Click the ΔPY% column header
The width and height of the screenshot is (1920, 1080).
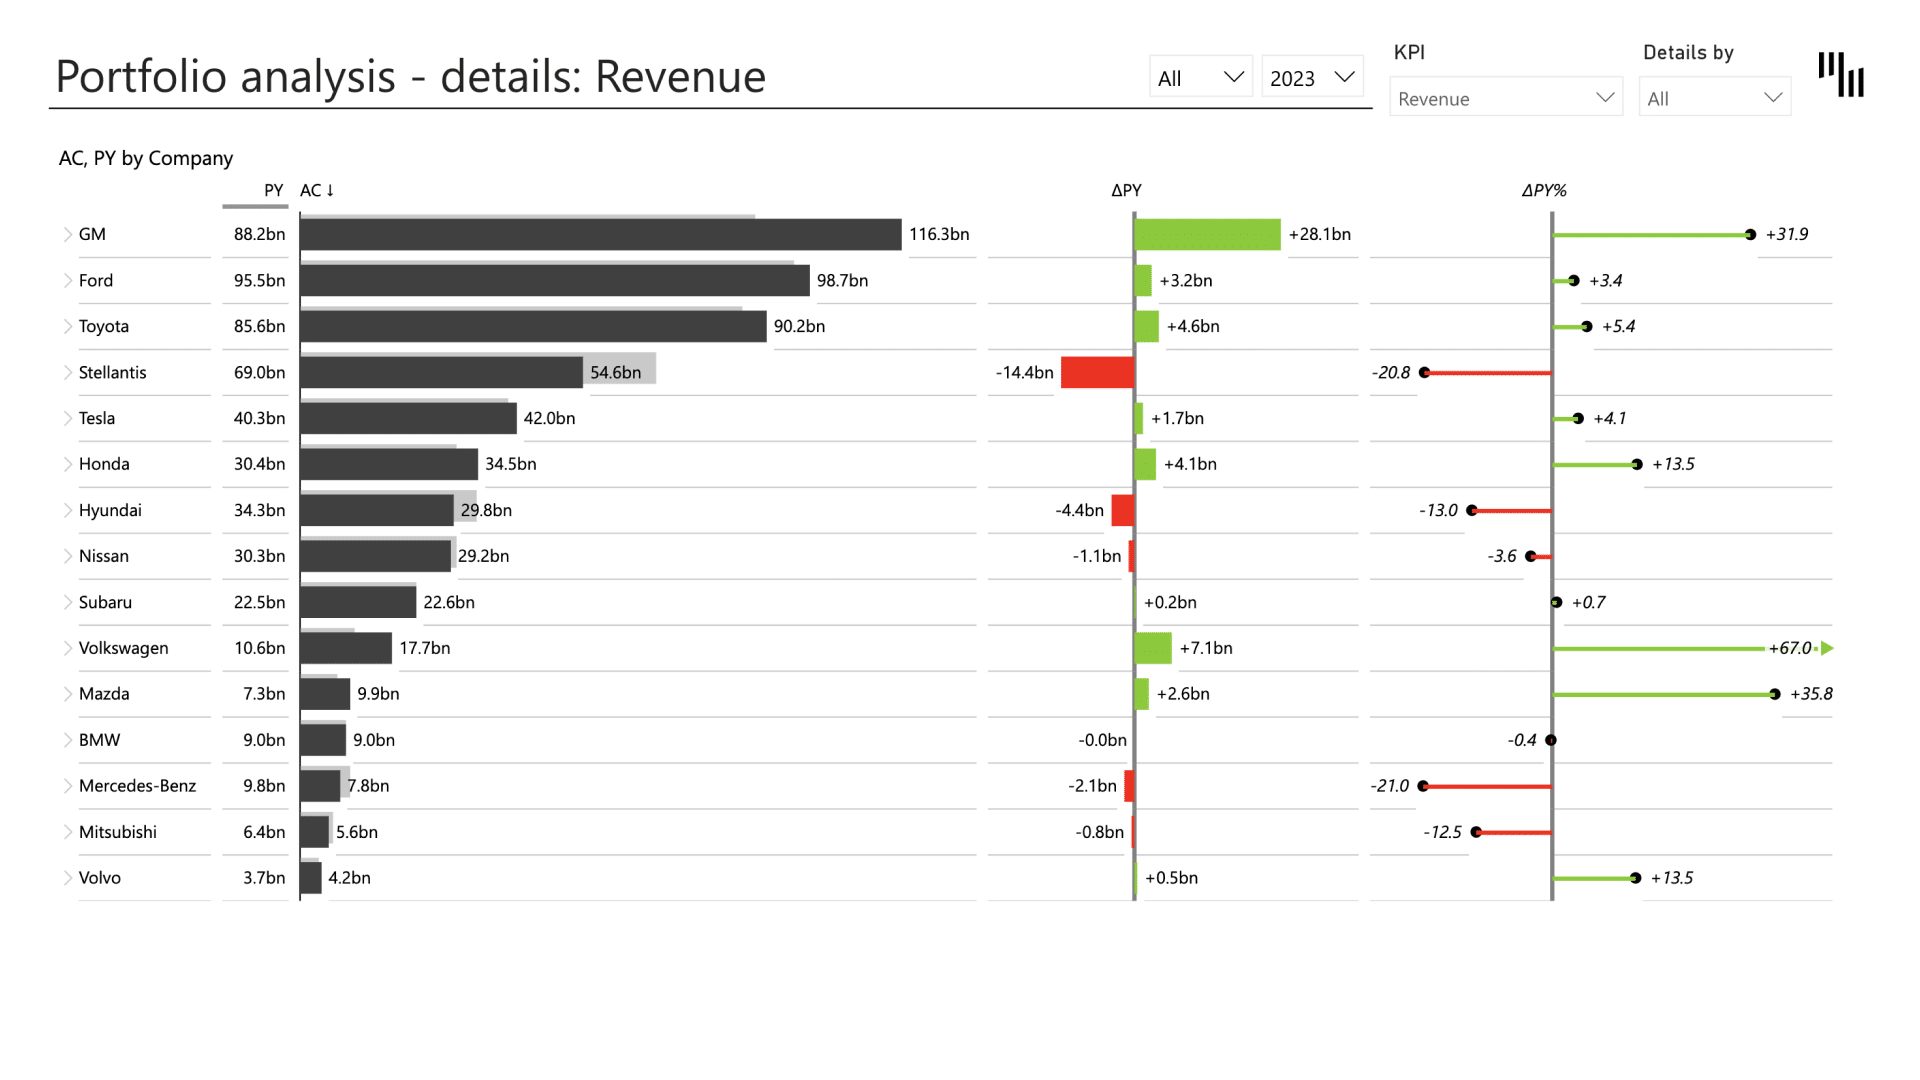point(1546,190)
